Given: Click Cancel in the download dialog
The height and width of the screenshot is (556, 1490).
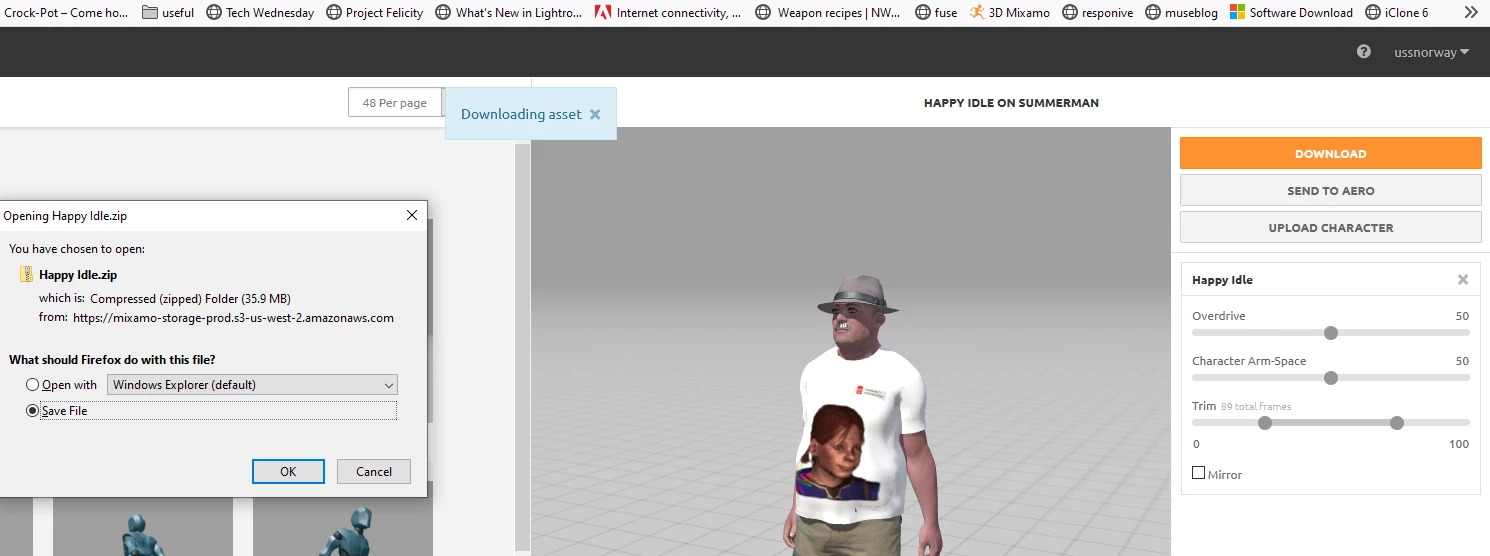Looking at the screenshot, I should pos(374,471).
